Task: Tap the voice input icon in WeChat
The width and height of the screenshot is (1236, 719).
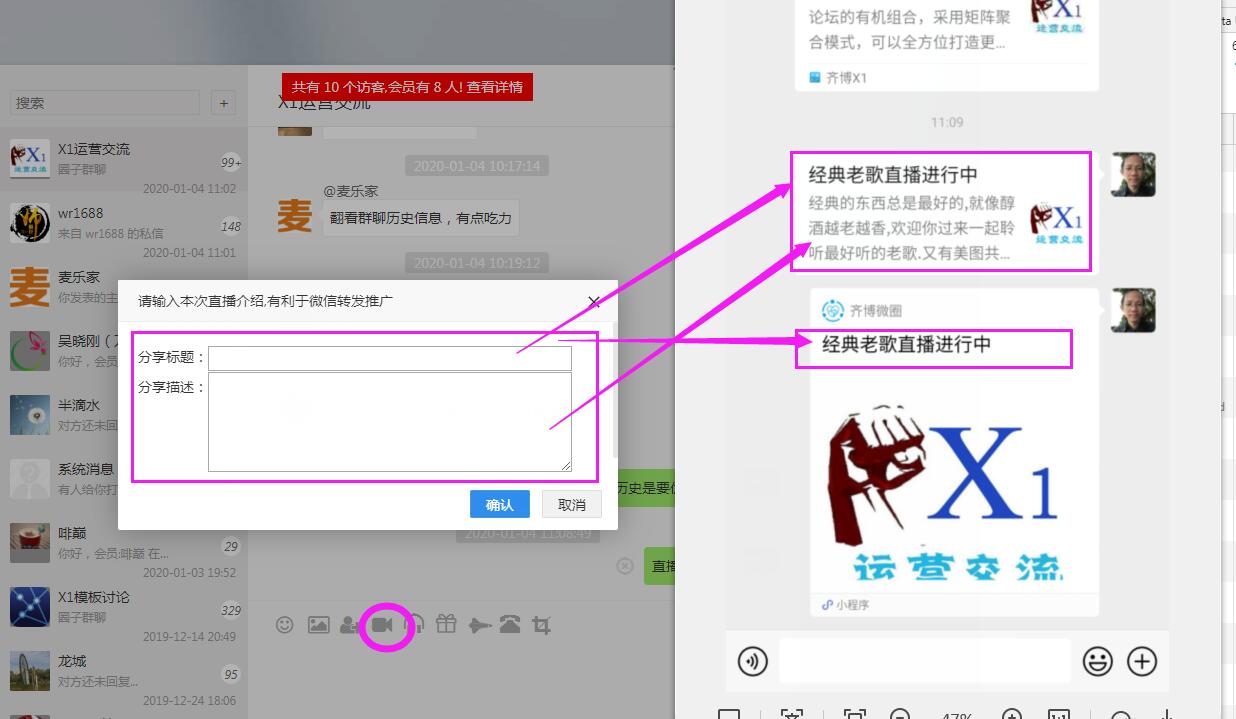Action: point(753,661)
